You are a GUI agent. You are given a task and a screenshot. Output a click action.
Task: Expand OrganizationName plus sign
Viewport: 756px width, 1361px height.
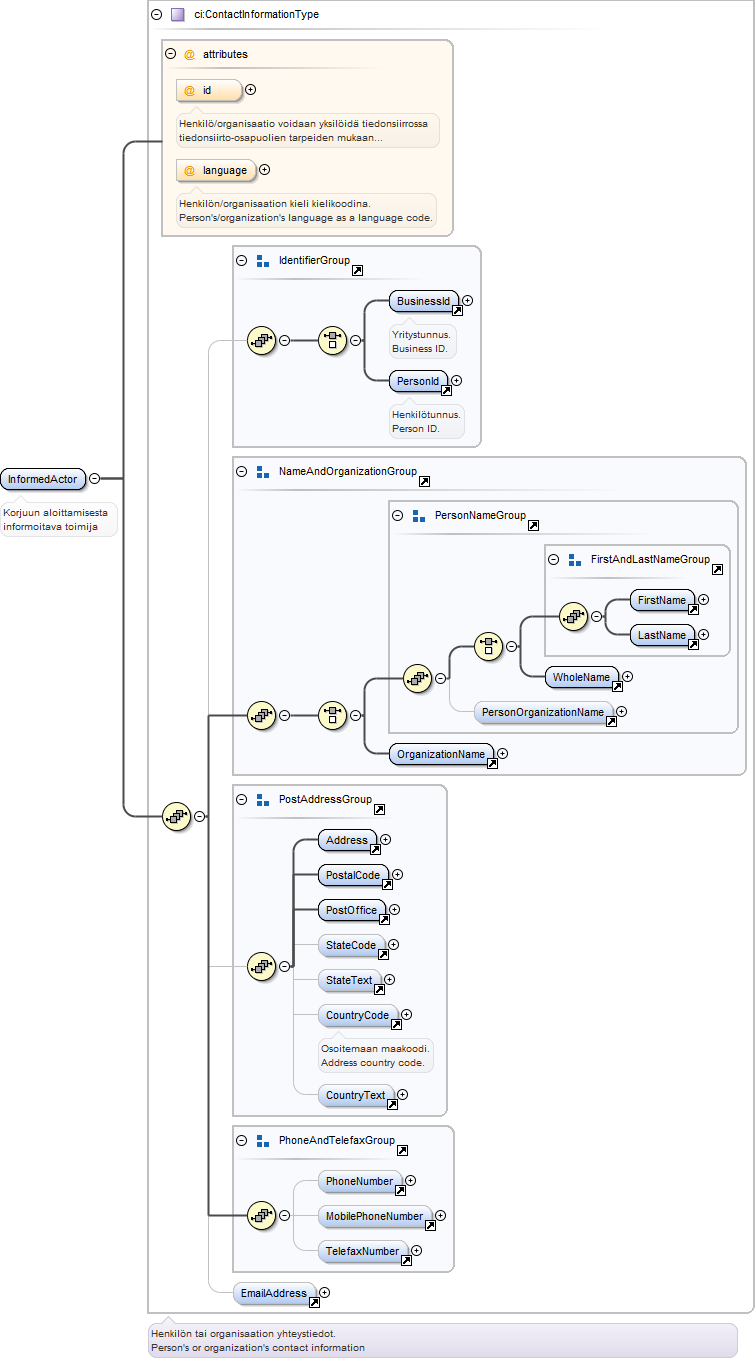pos(503,754)
